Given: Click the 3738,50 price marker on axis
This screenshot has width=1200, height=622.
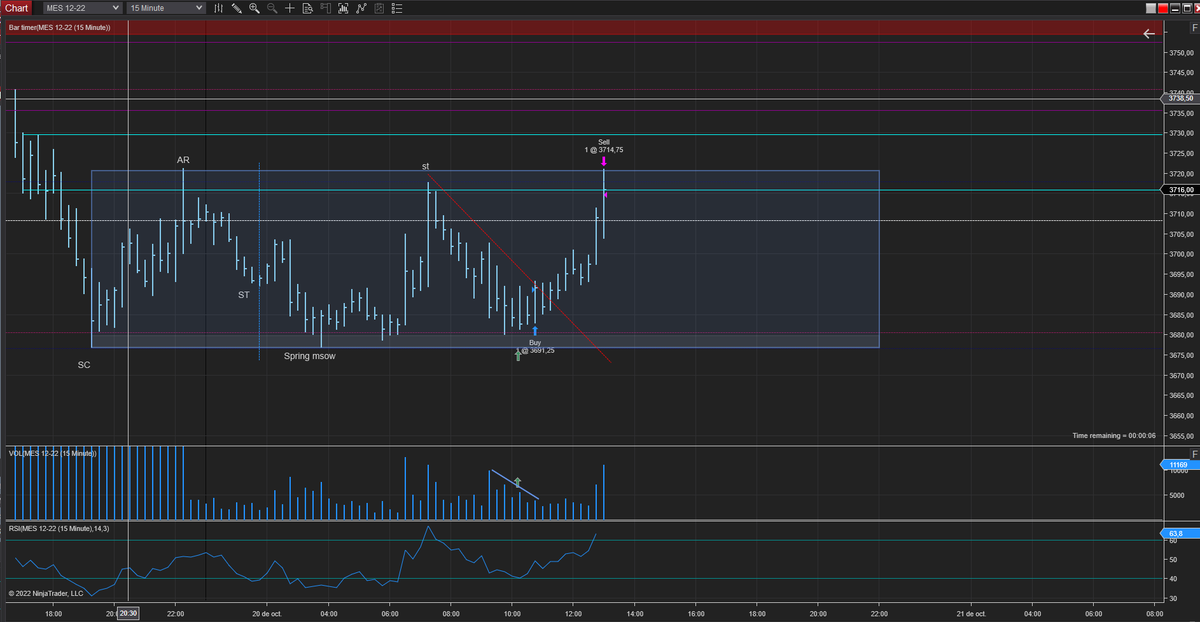Looking at the screenshot, I should pos(1182,98).
